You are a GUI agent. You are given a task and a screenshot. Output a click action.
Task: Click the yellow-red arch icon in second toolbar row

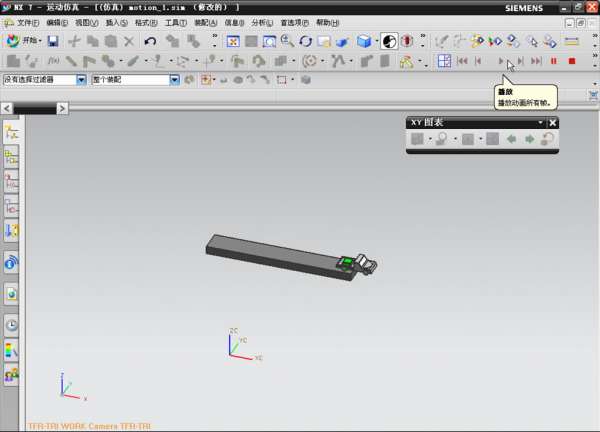point(406,61)
